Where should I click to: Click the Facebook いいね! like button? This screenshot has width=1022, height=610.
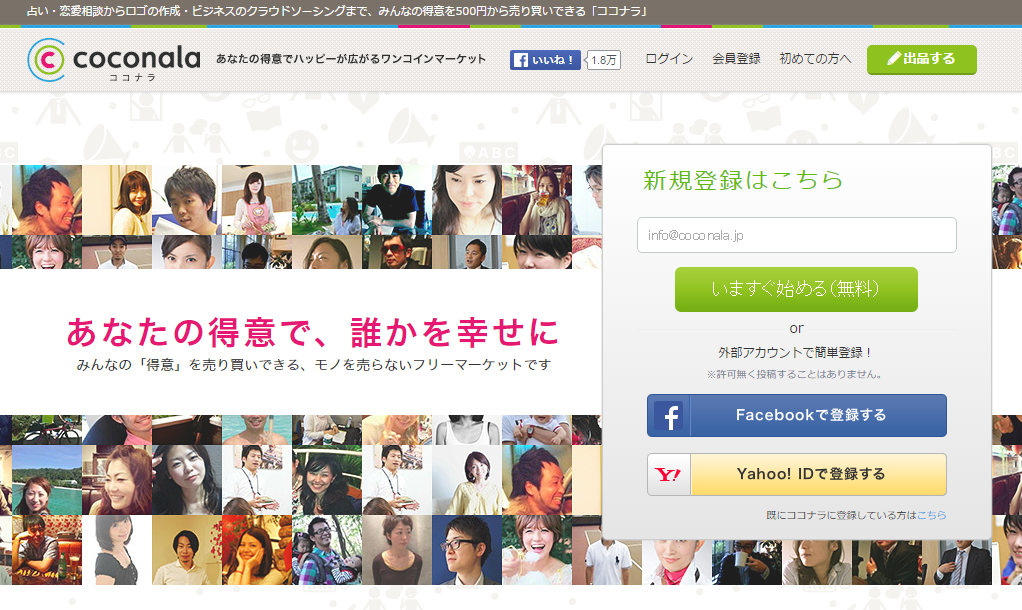click(545, 60)
